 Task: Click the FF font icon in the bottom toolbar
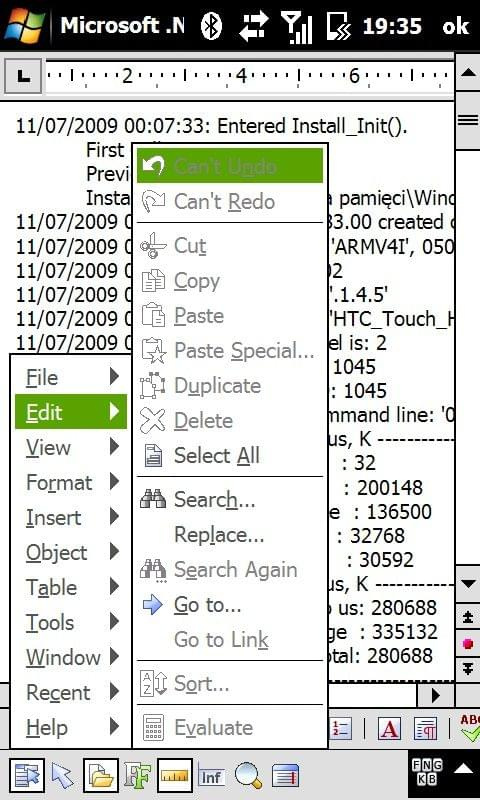click(x=138, y=777)
